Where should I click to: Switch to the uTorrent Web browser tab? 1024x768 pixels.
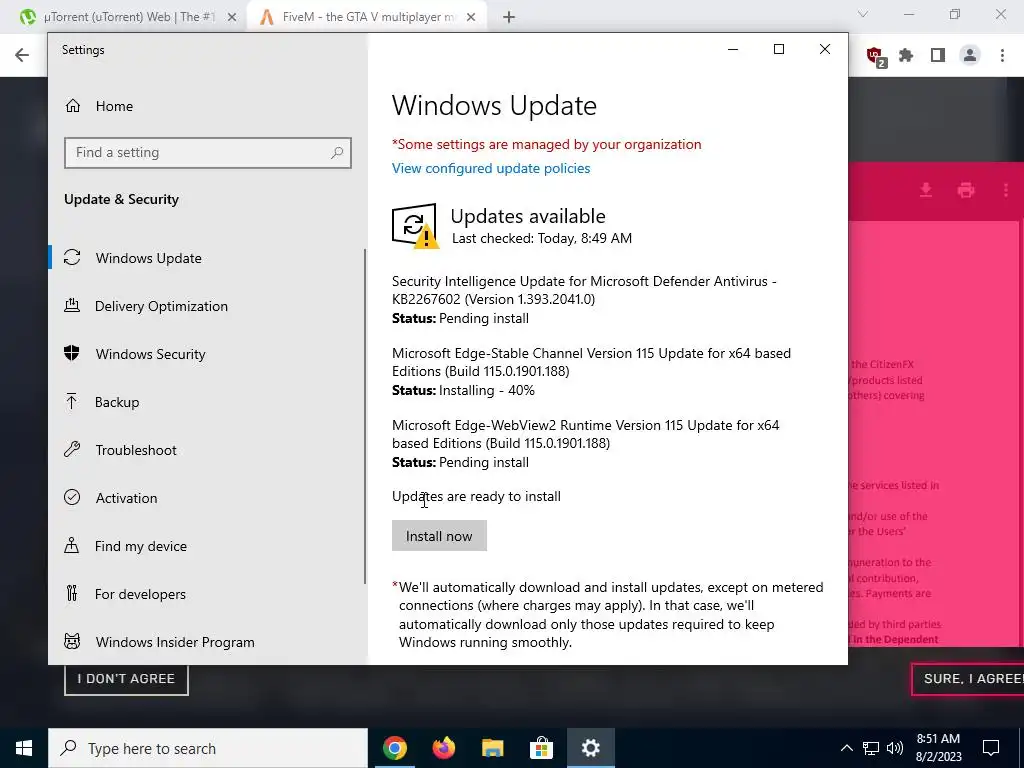click(x=128, y=17)
